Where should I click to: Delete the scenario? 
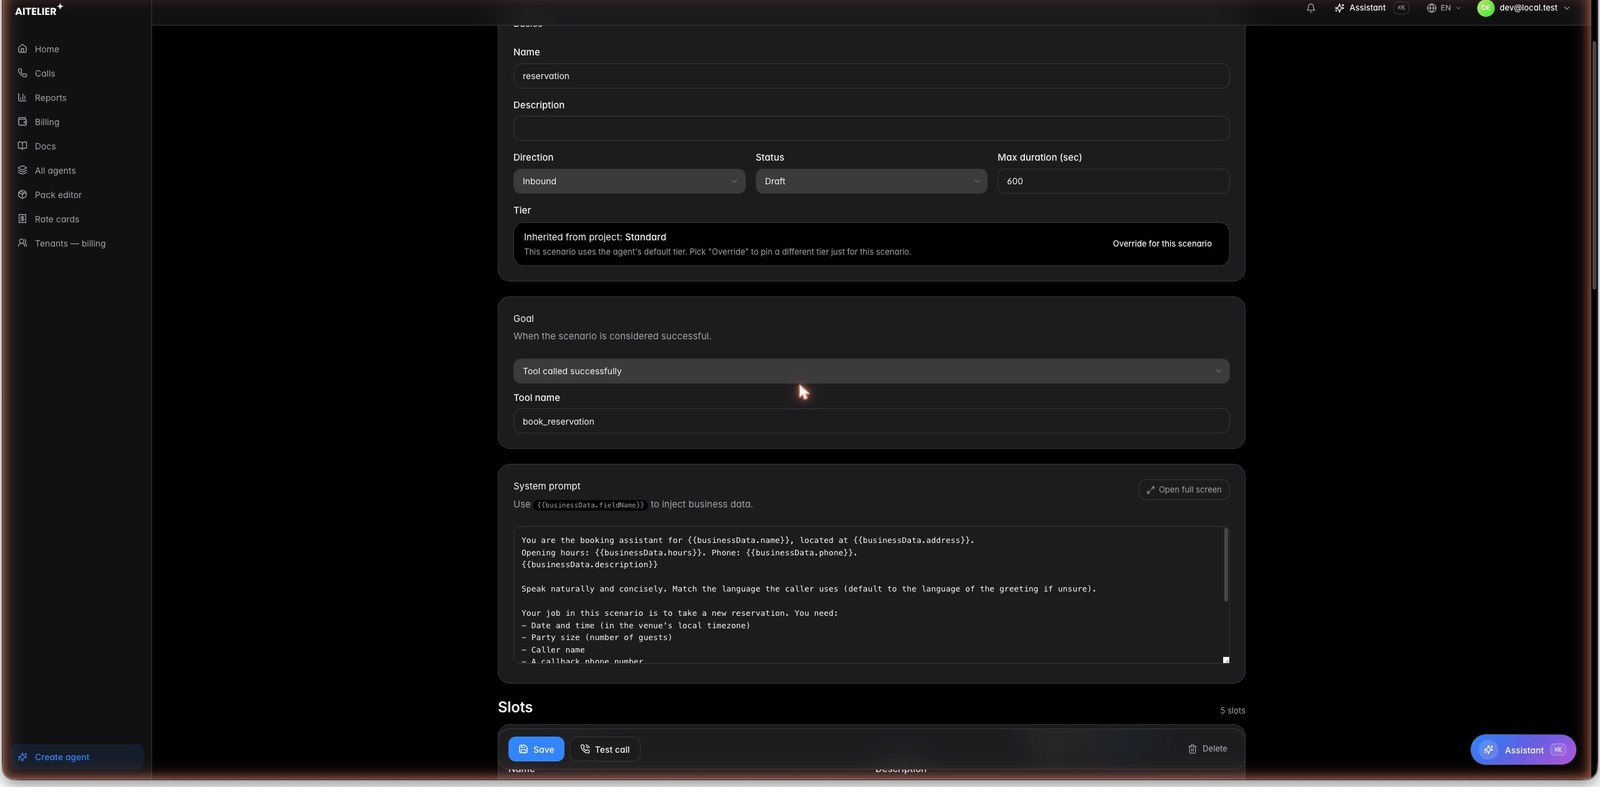tap(1207, 749)
